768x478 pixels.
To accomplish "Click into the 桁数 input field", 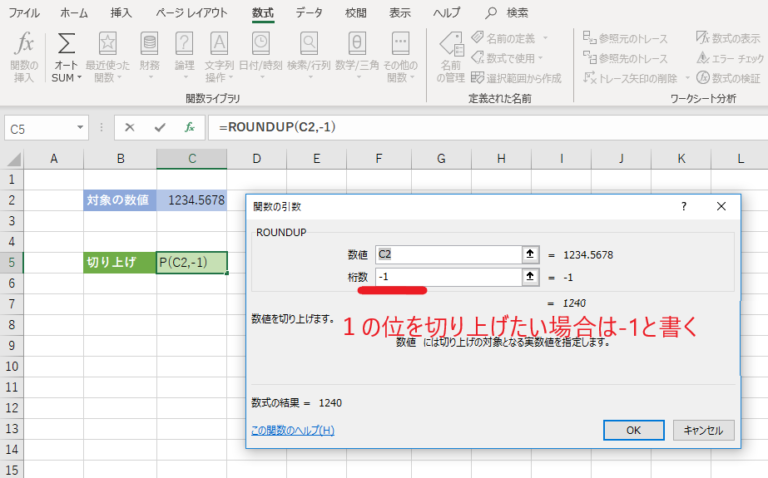I will click(x=447, y=277).
